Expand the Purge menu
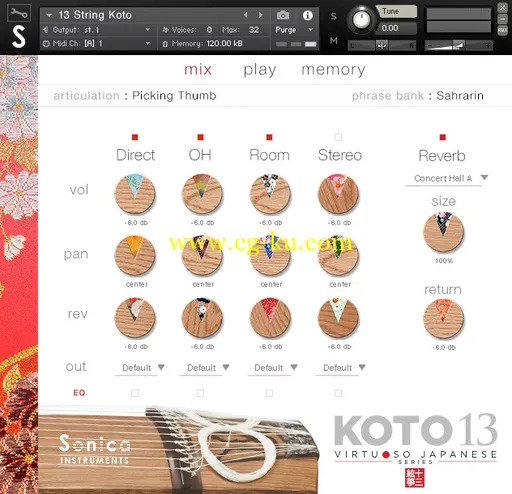 click(294, 30)
